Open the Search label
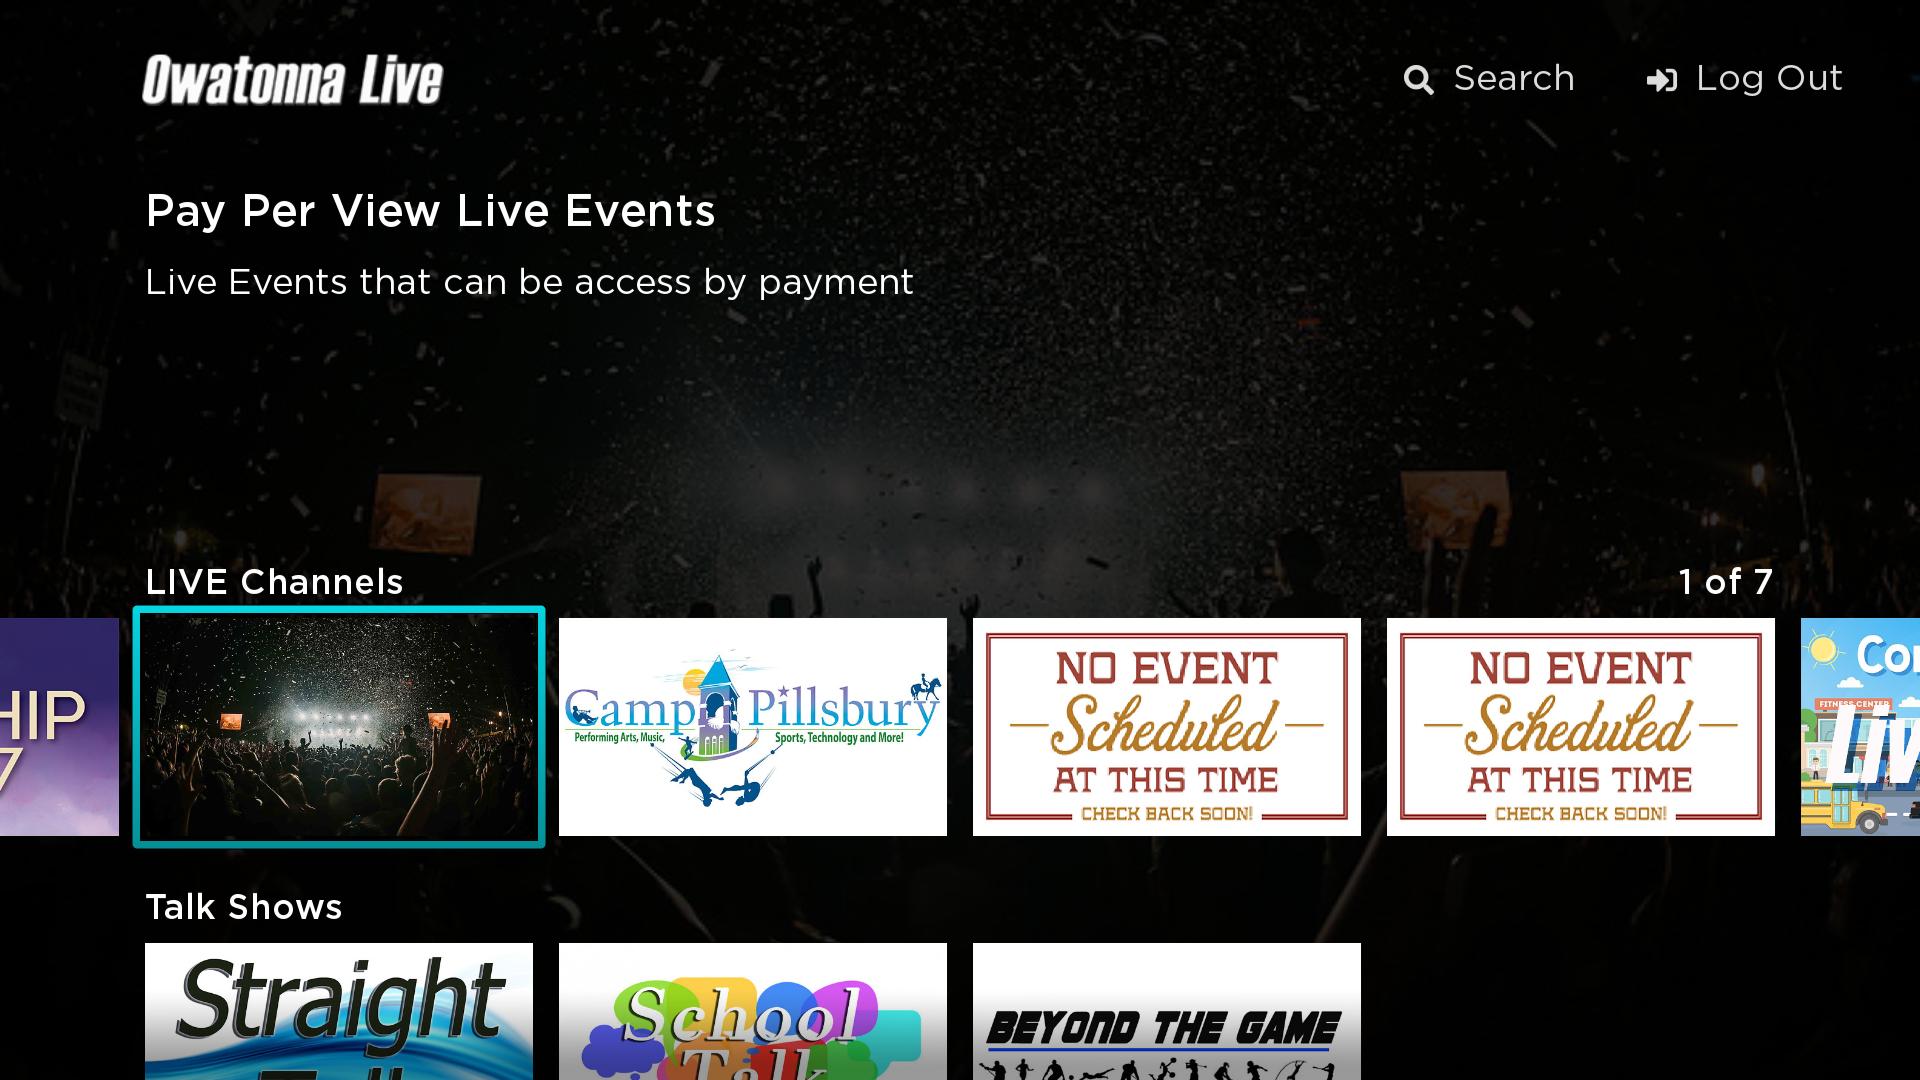Image resolution: width=1920 pixels, height=1080 pixels. point(1514,78)
